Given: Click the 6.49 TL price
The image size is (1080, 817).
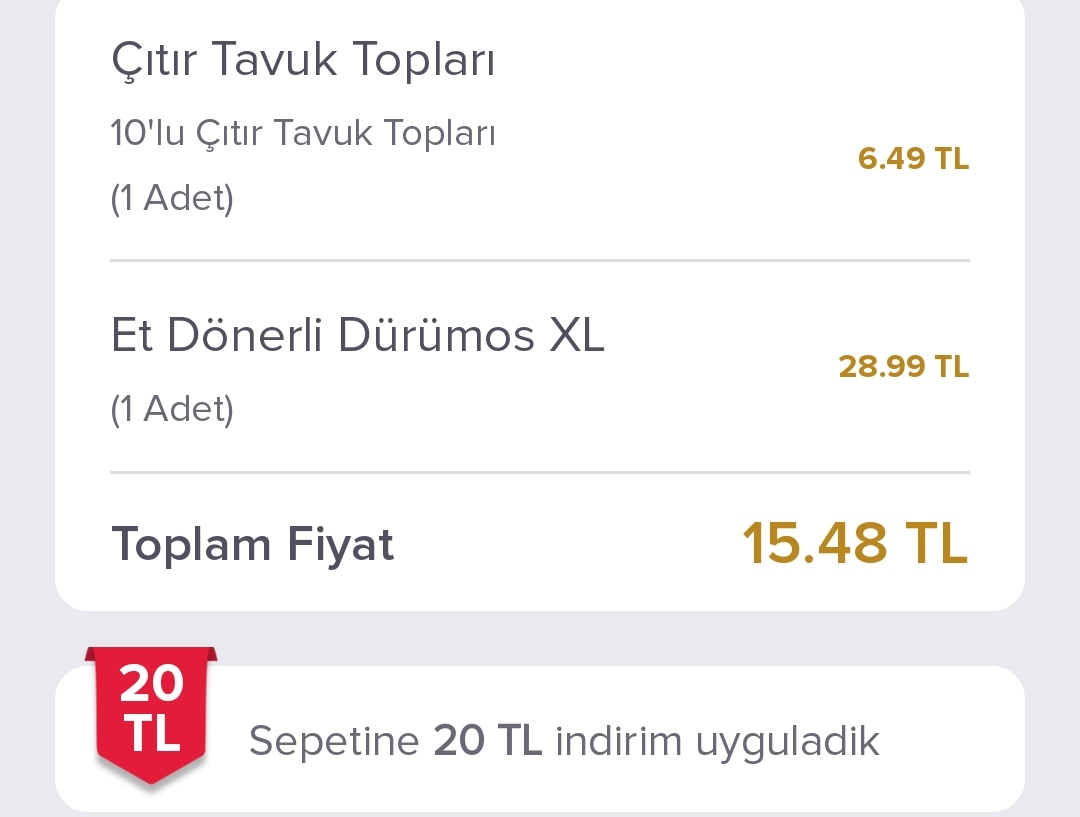Looking at the screenshot, I should (913, 159).
